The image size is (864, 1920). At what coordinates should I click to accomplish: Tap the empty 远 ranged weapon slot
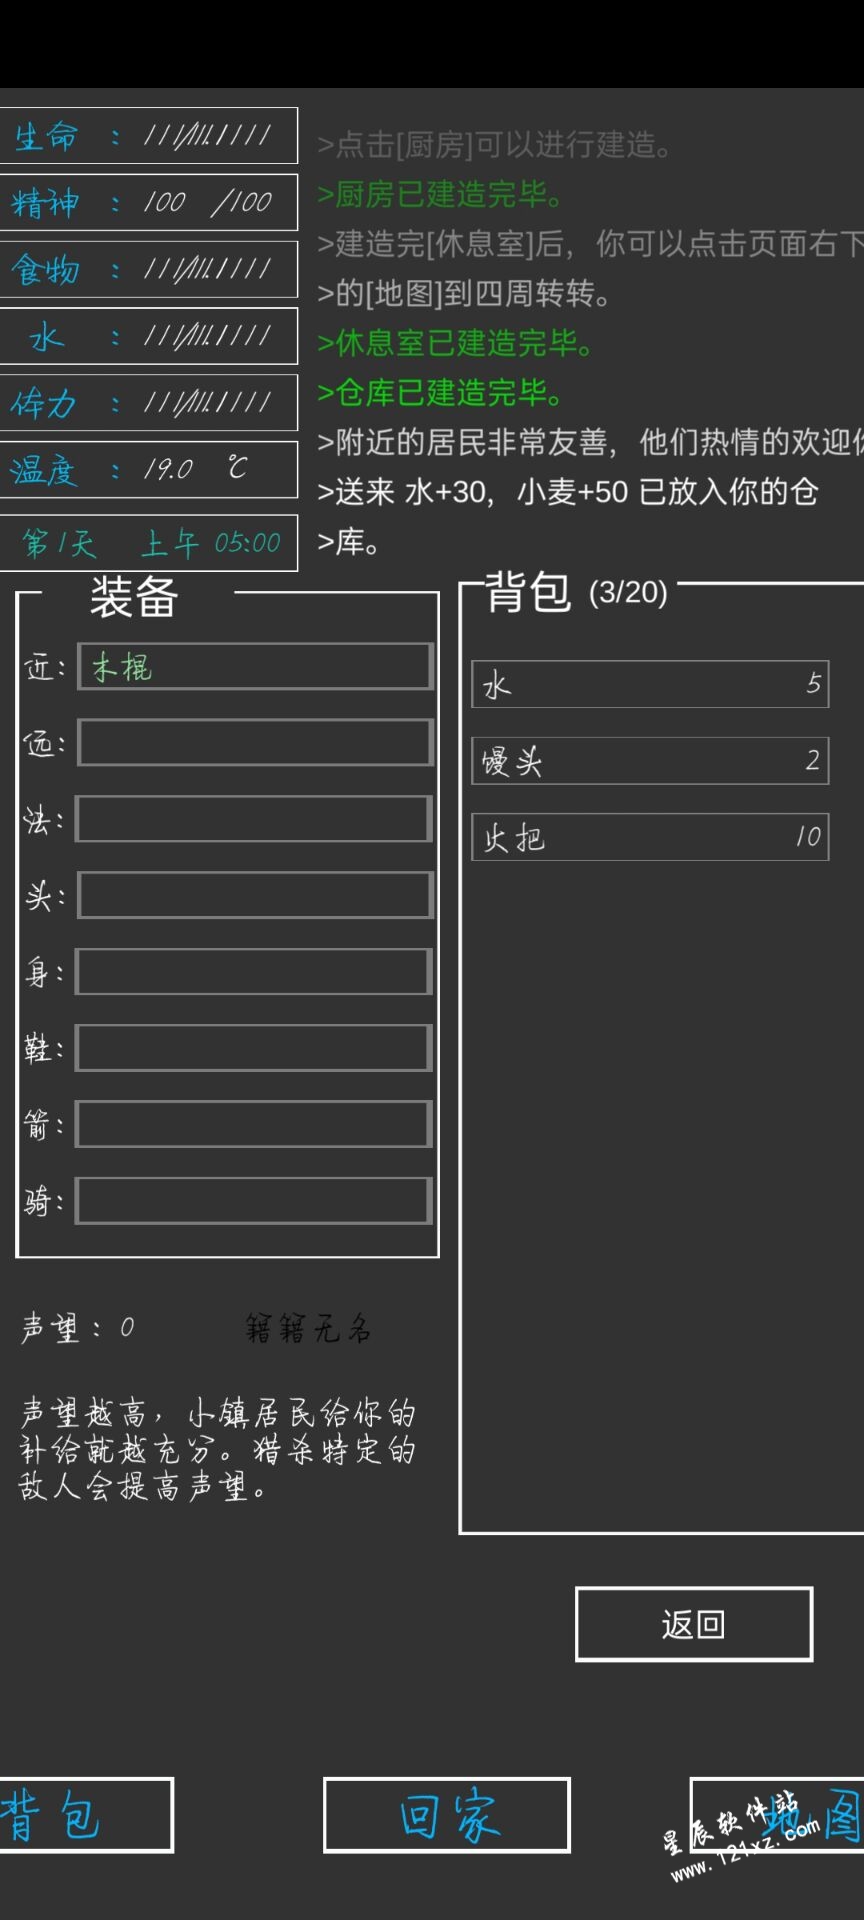(256, 743)
